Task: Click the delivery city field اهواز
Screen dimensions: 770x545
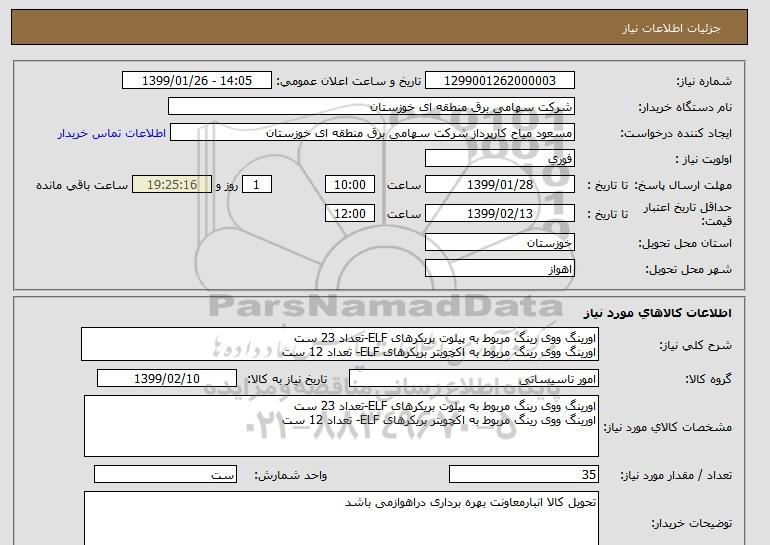Action: [500, 268]
